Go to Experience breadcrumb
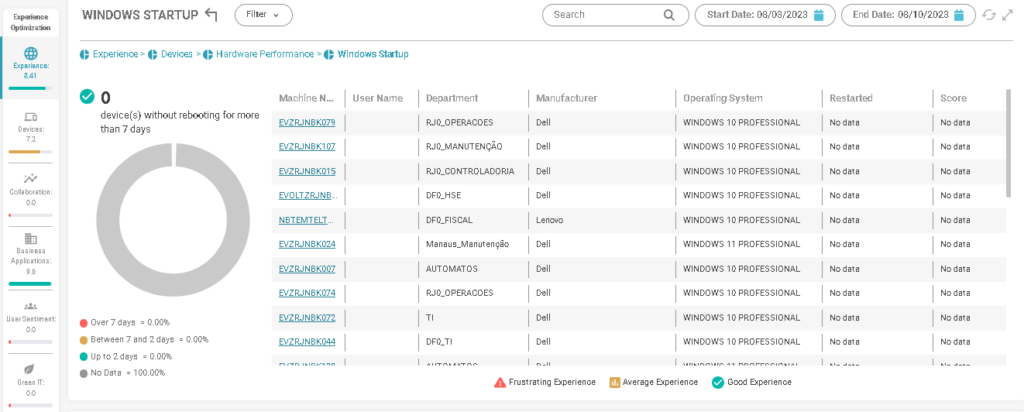Image resolution: width=1024 pixels, height=412 pixels. [115, 54]
